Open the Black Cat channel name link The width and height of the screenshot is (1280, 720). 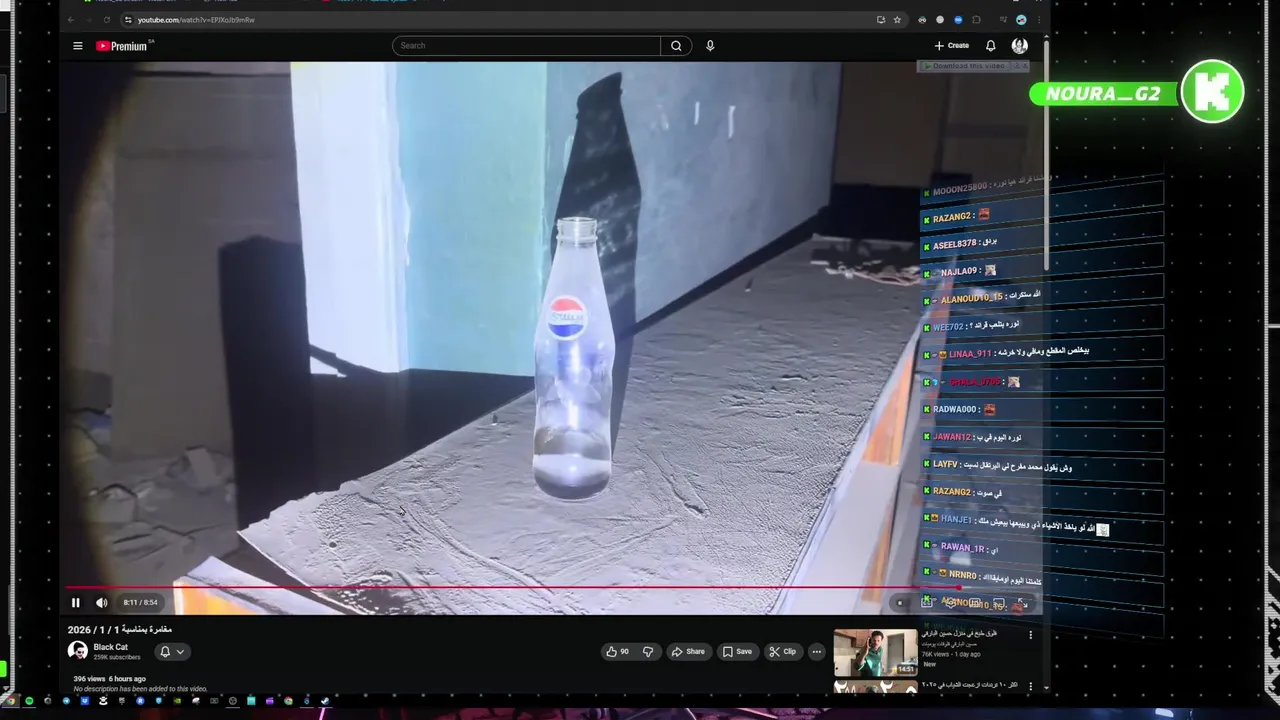click(111, 647)
